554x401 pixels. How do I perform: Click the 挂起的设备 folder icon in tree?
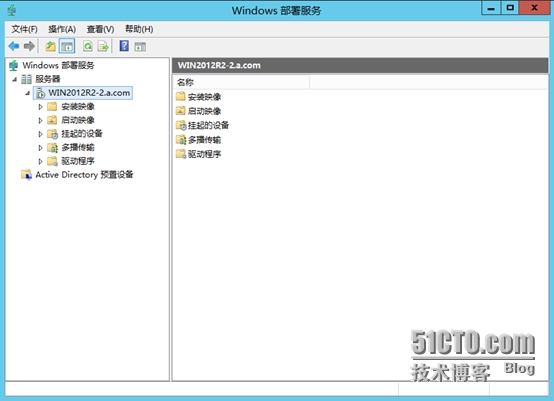(x=52, y=134)
